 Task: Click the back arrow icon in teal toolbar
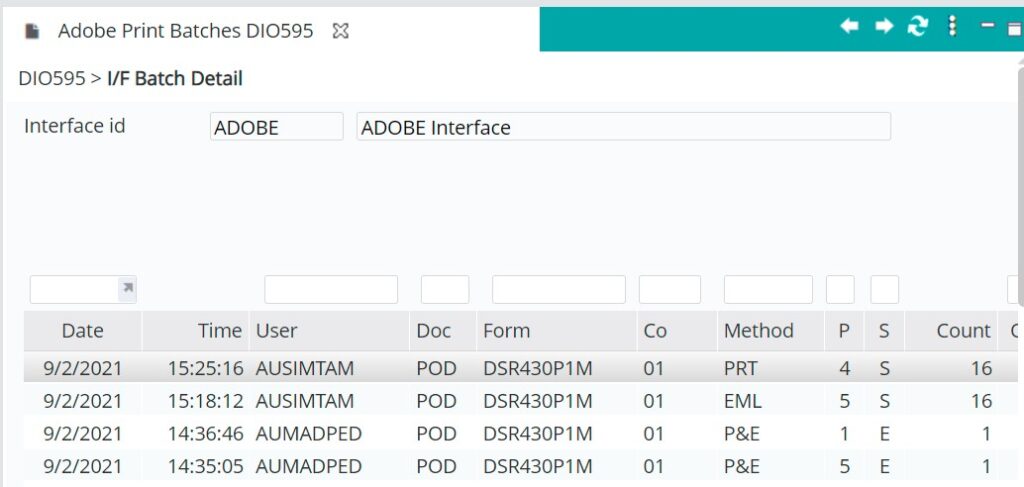[849, 26]
